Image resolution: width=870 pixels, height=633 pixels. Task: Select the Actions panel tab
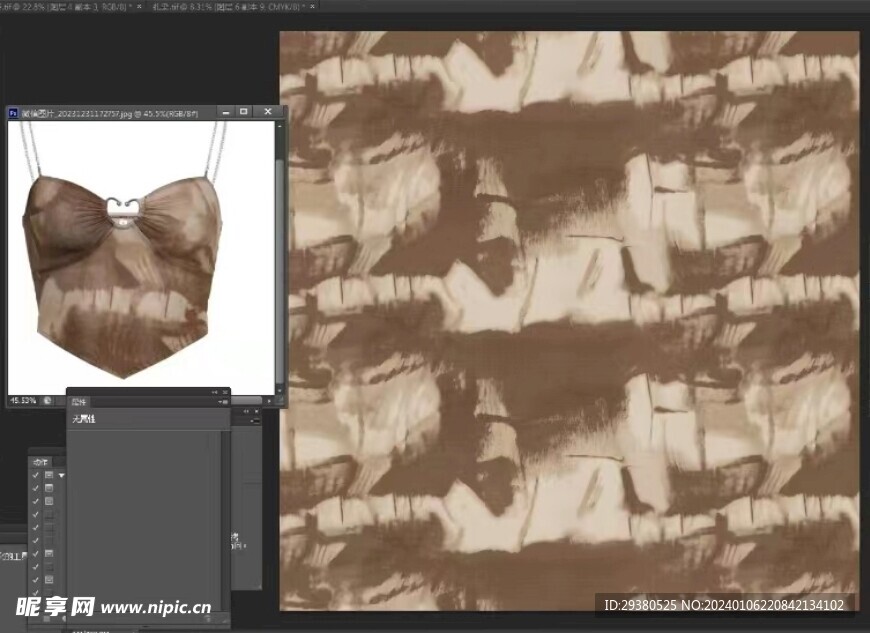point(40,461)
